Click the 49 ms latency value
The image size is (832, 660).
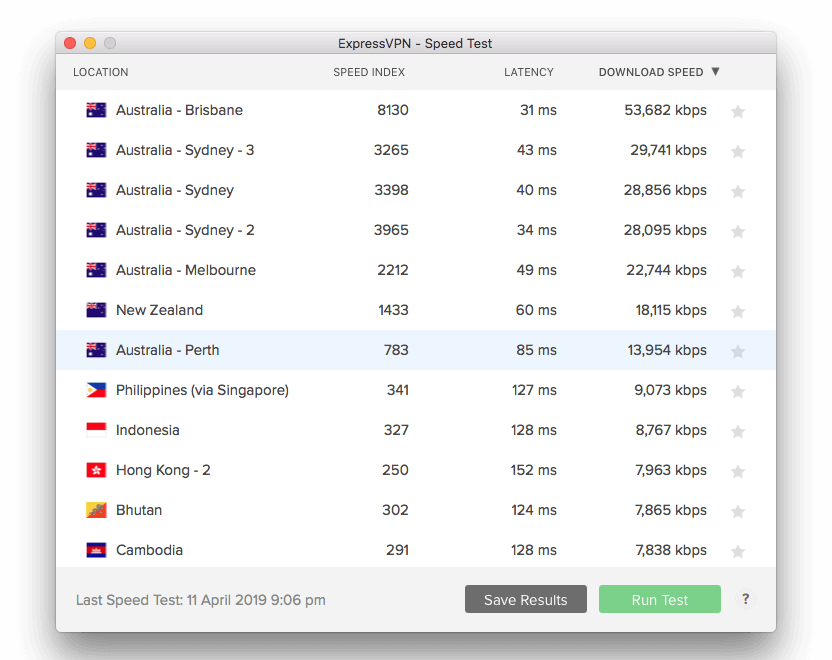(536, 270)
